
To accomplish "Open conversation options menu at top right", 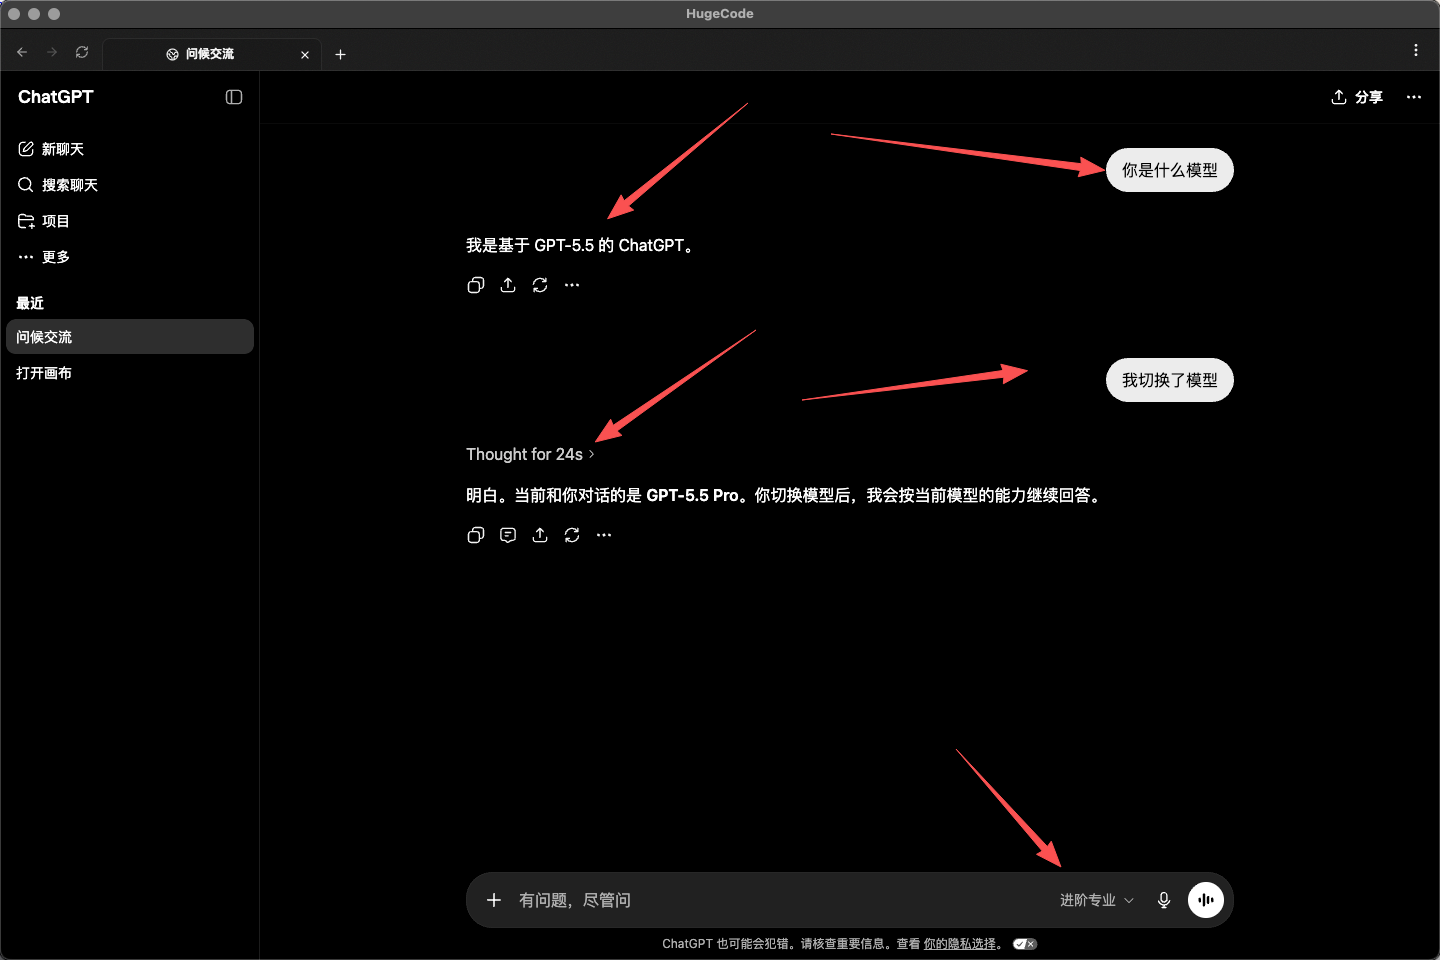I will pos(1414,97).
